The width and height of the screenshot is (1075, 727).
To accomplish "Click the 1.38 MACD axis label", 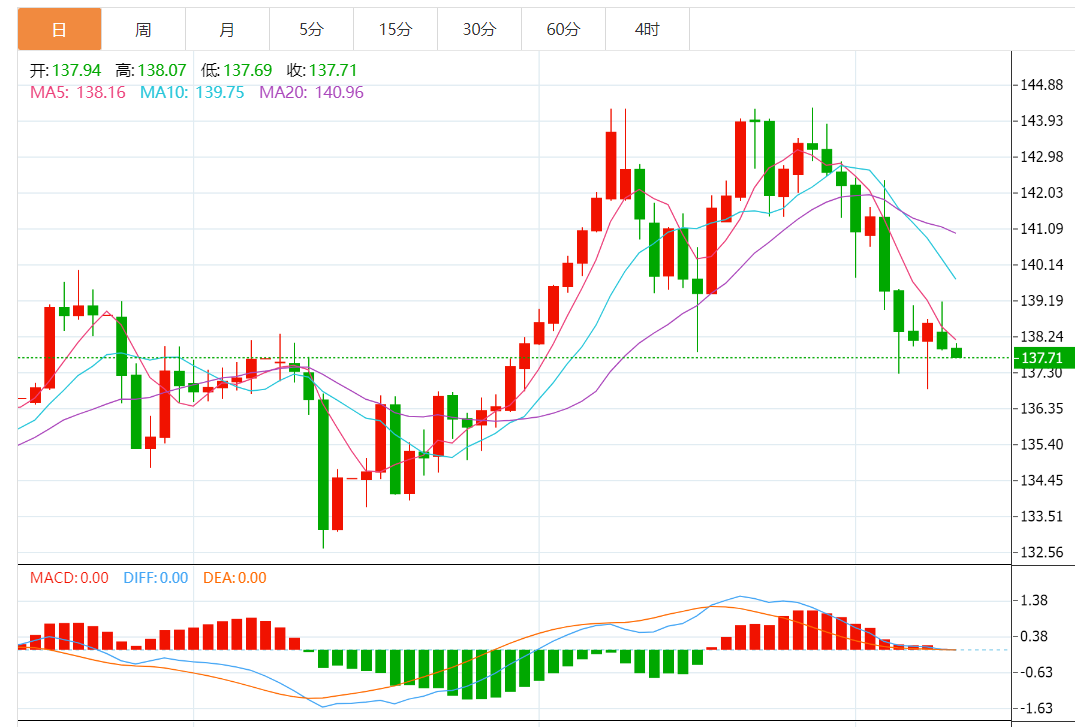I will [1034, 600].
